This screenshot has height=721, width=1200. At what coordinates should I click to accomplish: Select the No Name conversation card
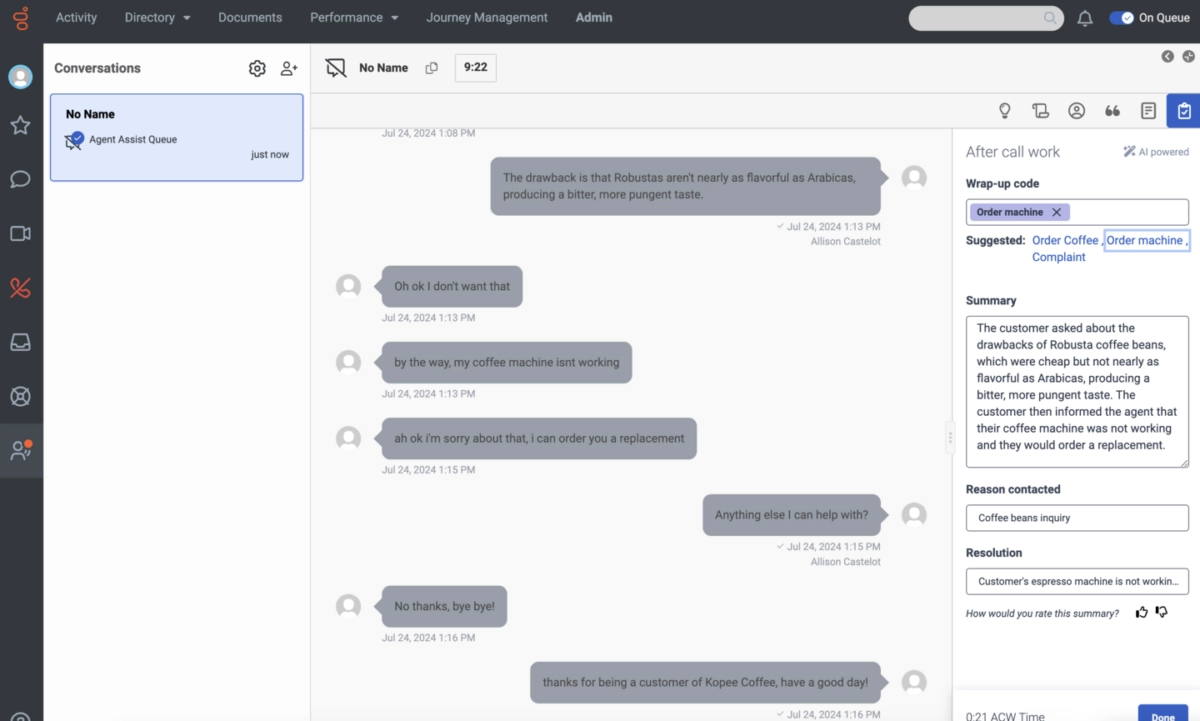176,137
